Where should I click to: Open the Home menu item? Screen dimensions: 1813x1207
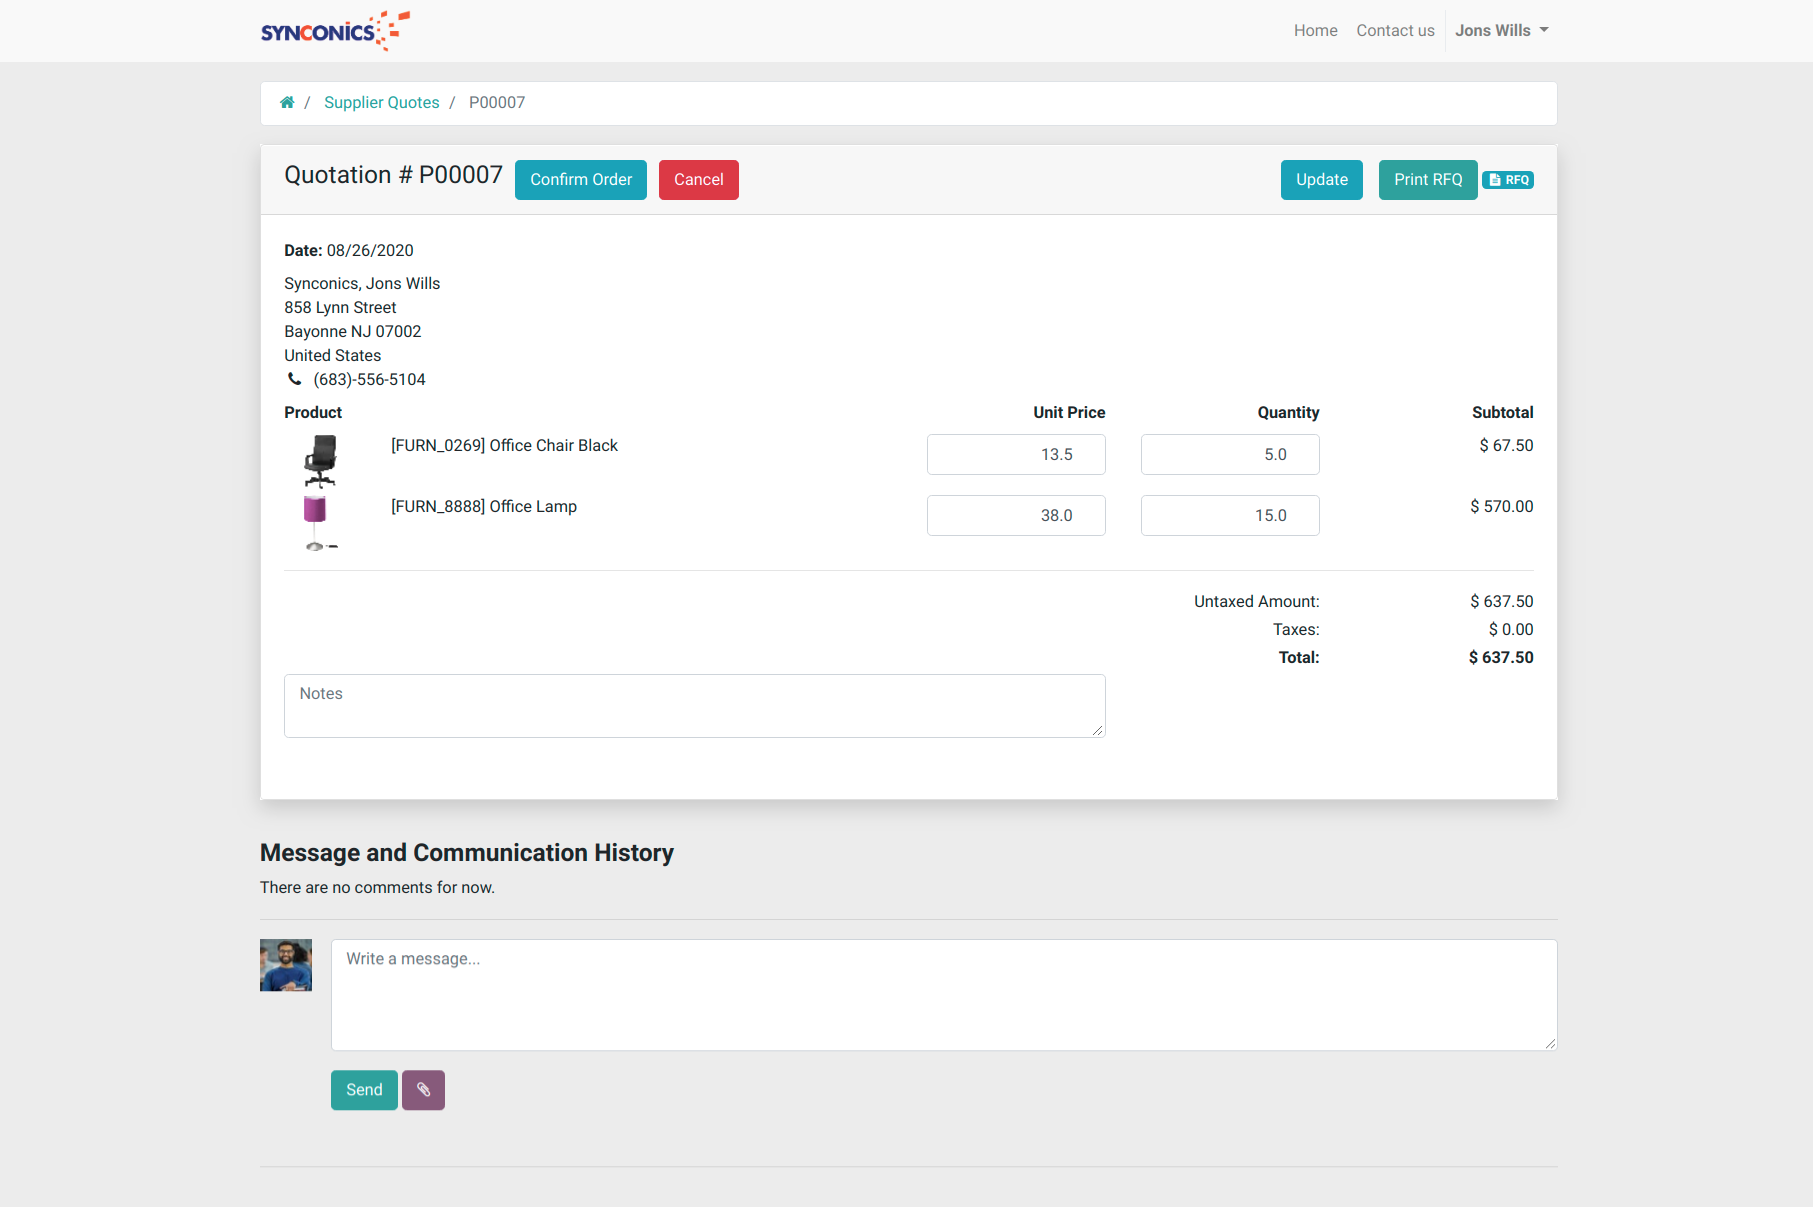click(x=1315, y=31)
